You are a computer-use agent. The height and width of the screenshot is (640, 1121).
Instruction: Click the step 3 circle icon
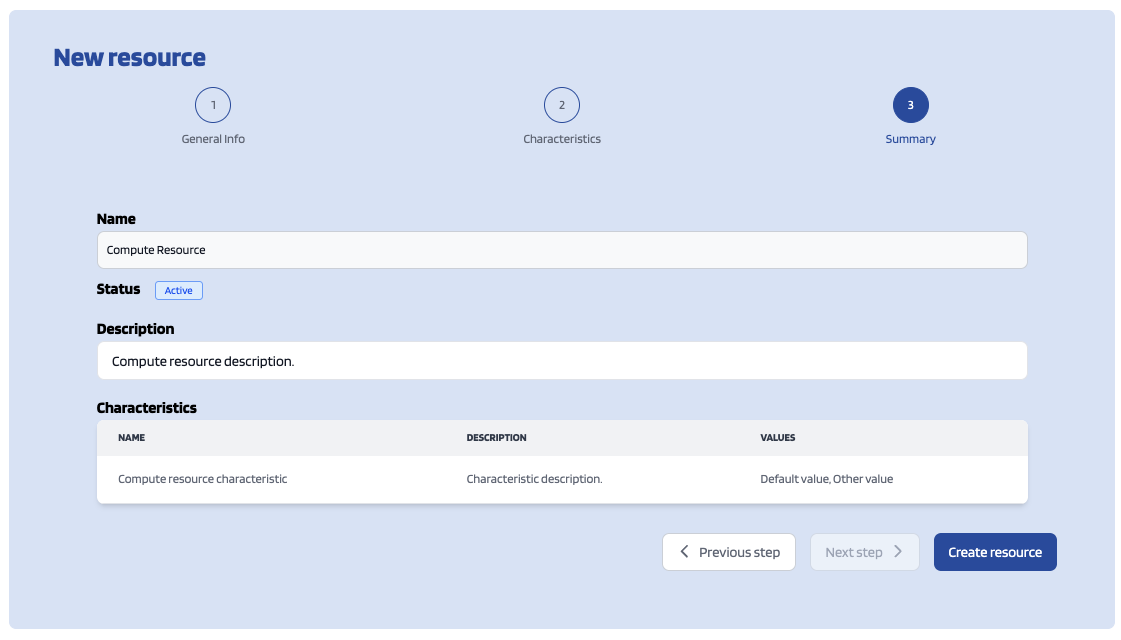pyautogui.click(x=910, y=105)
